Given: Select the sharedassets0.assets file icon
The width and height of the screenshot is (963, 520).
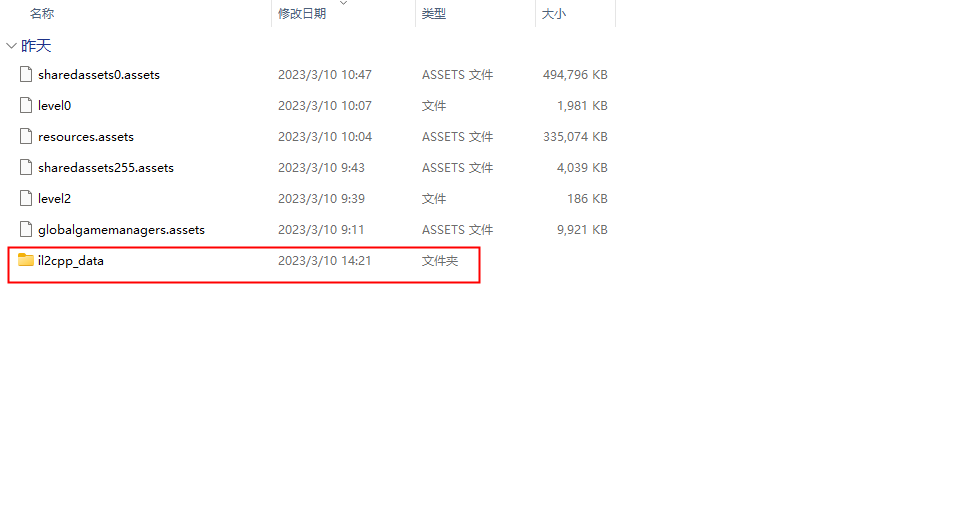Looking at the screenshot, I should pos(26,74).
